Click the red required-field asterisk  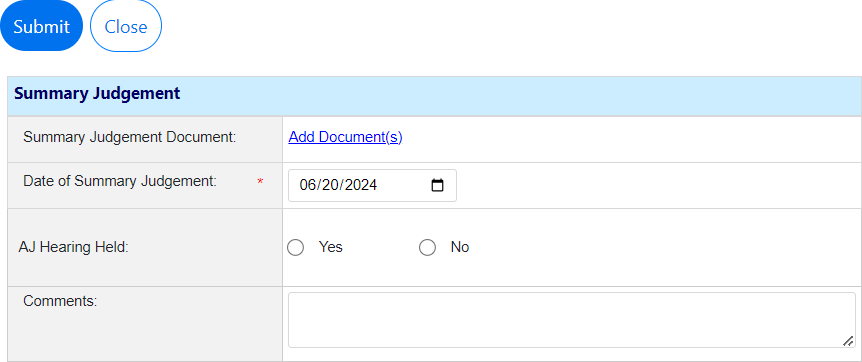click(260, 182)
